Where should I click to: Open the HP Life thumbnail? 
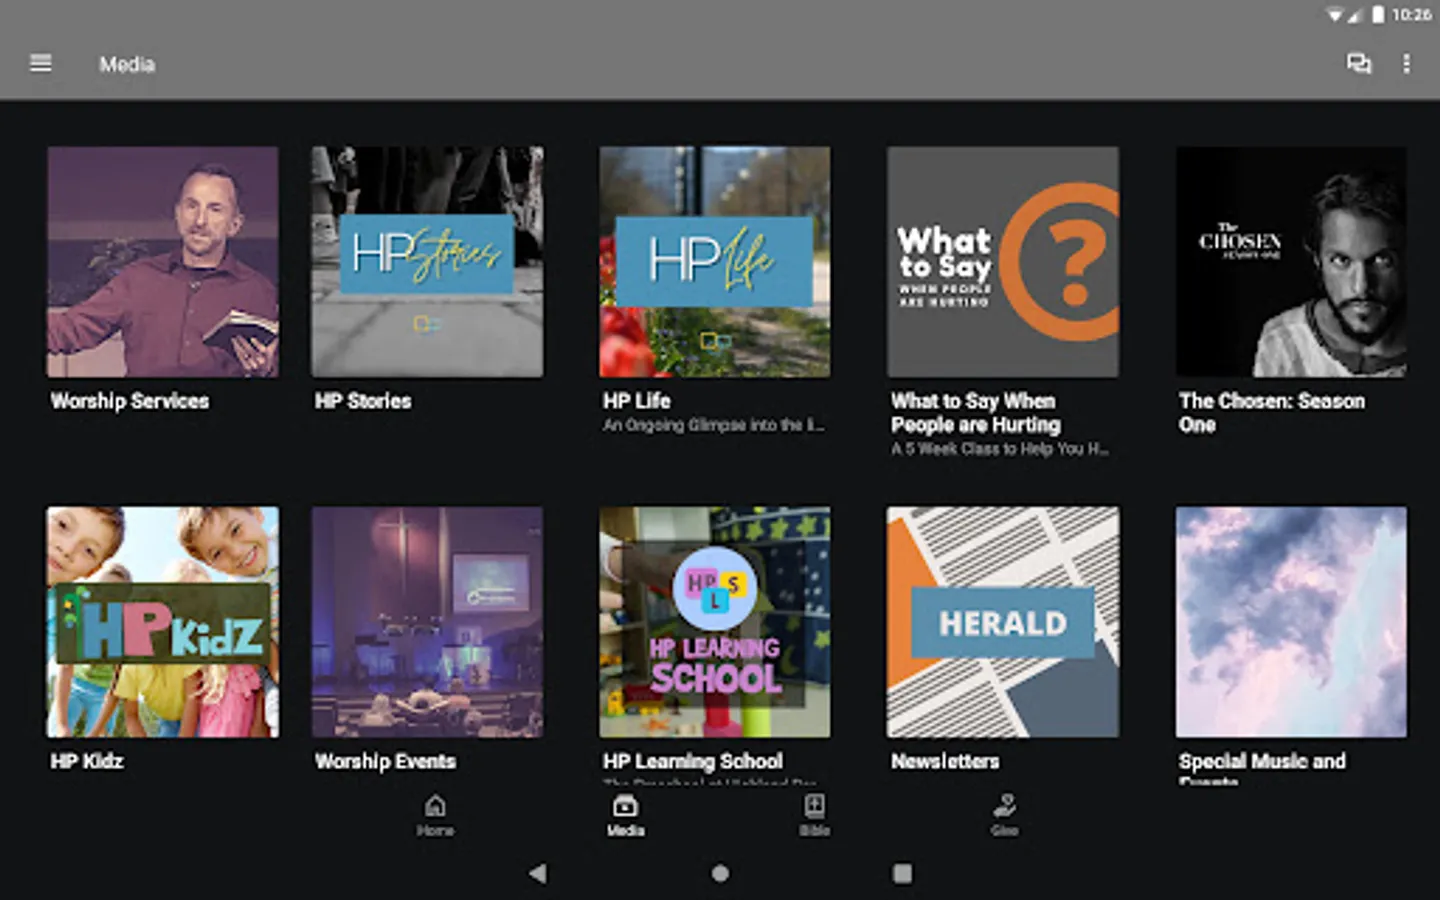(715, 262)
